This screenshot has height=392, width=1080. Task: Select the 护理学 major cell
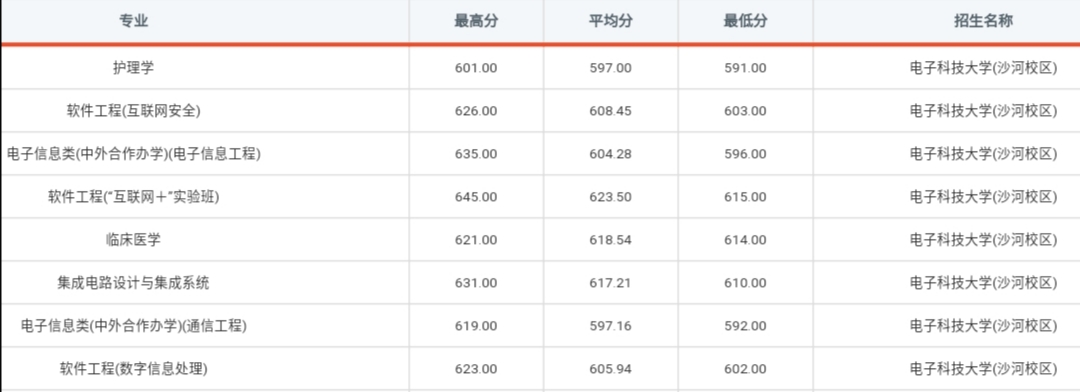[134, 68]
